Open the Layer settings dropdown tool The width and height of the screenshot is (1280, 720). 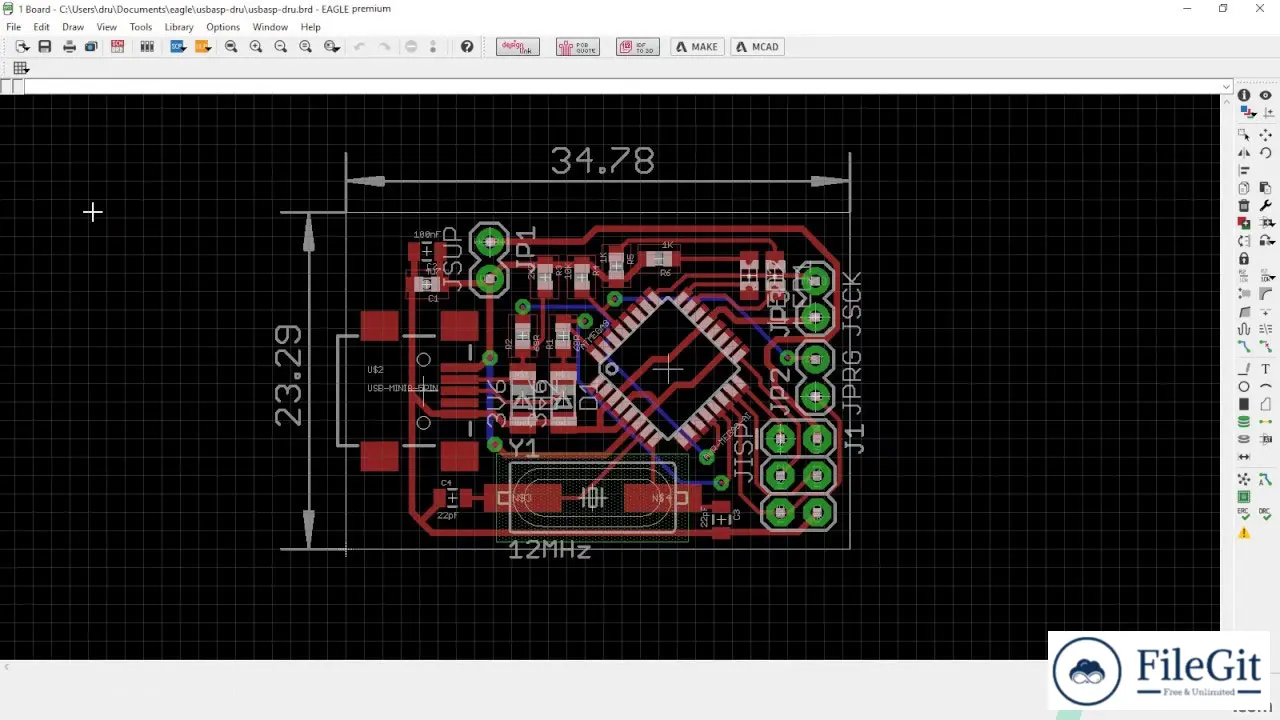coord(1246,113)
